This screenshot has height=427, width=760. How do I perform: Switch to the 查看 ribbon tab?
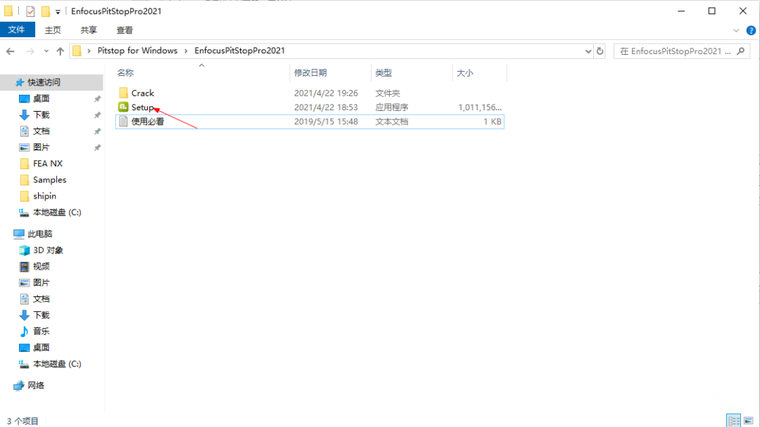coord(125,30)
